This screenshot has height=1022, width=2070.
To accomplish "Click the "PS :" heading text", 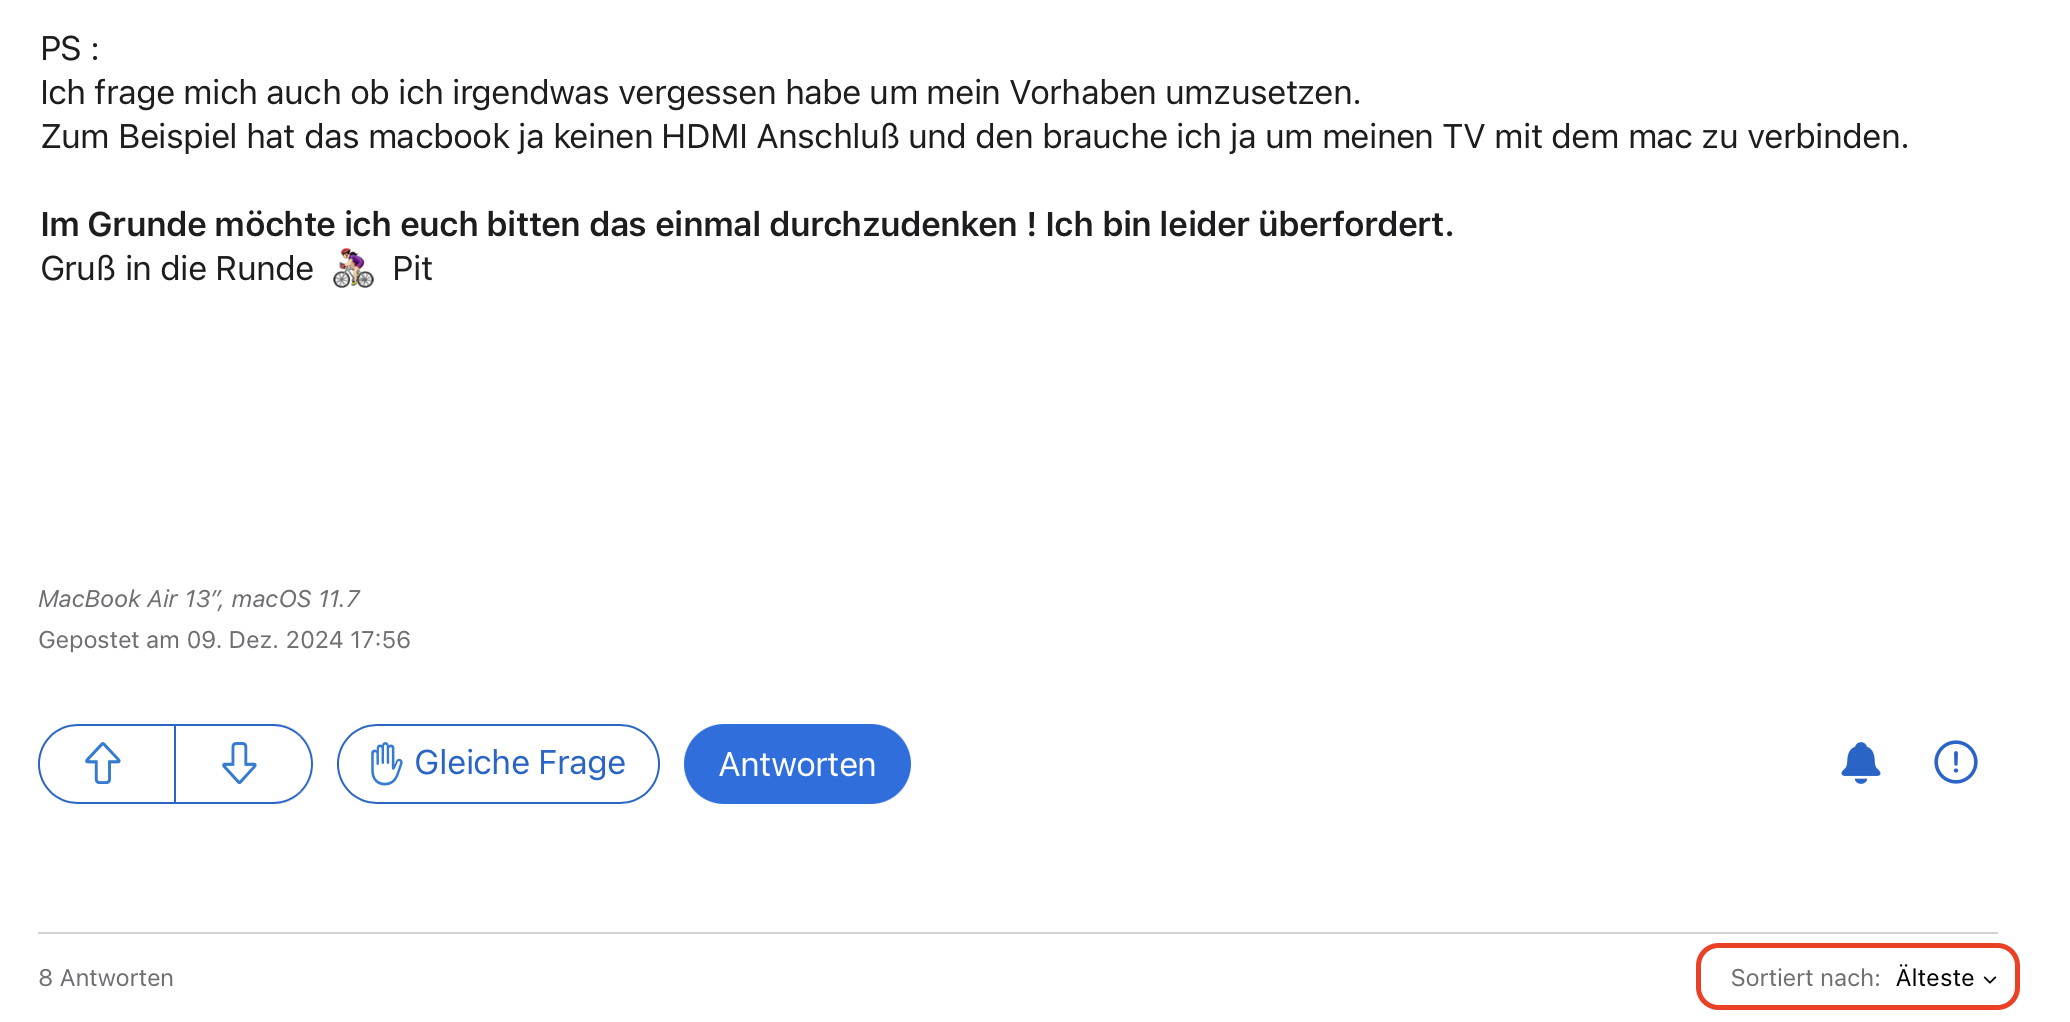I will point(70,49).
